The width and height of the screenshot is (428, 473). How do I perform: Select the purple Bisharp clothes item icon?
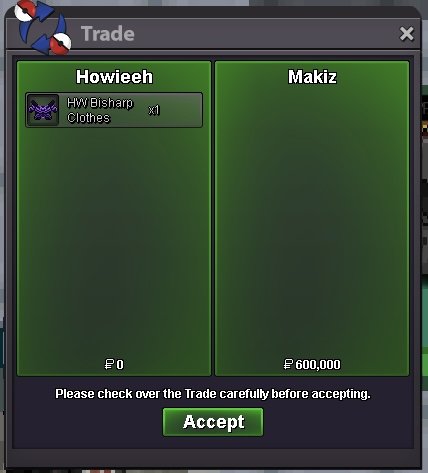point(43,110)
